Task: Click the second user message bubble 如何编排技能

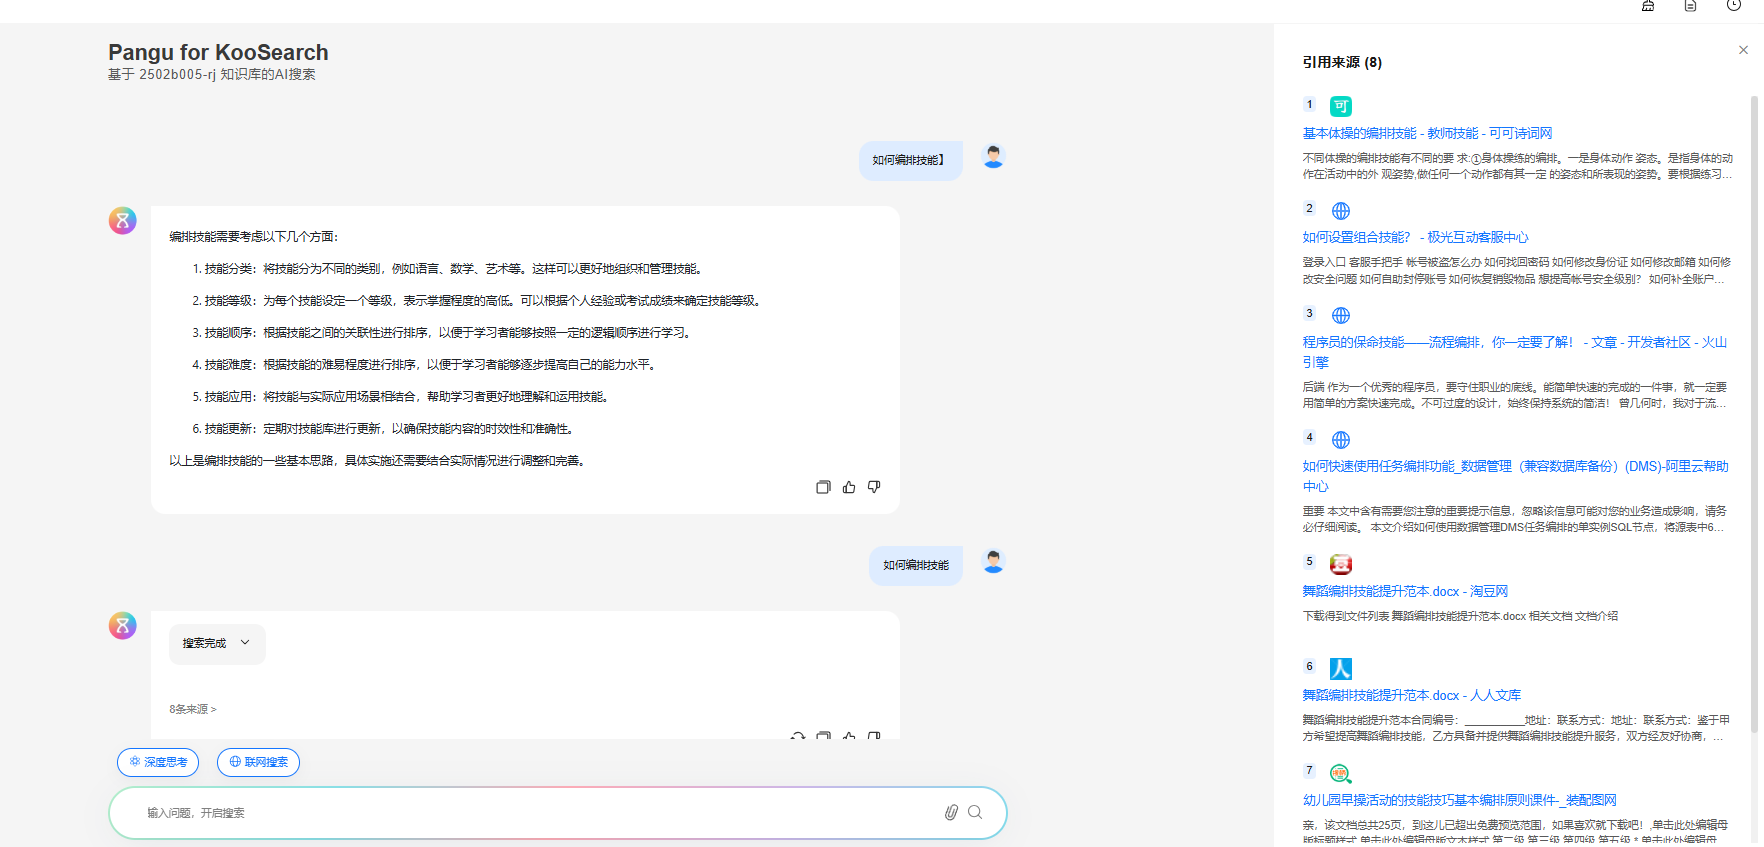Action: pos(916,565)
